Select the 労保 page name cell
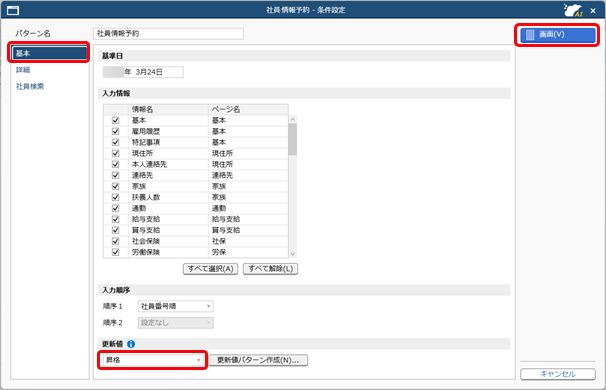The height and width of the screenshot is (390, 606). (x=249, y=252)
